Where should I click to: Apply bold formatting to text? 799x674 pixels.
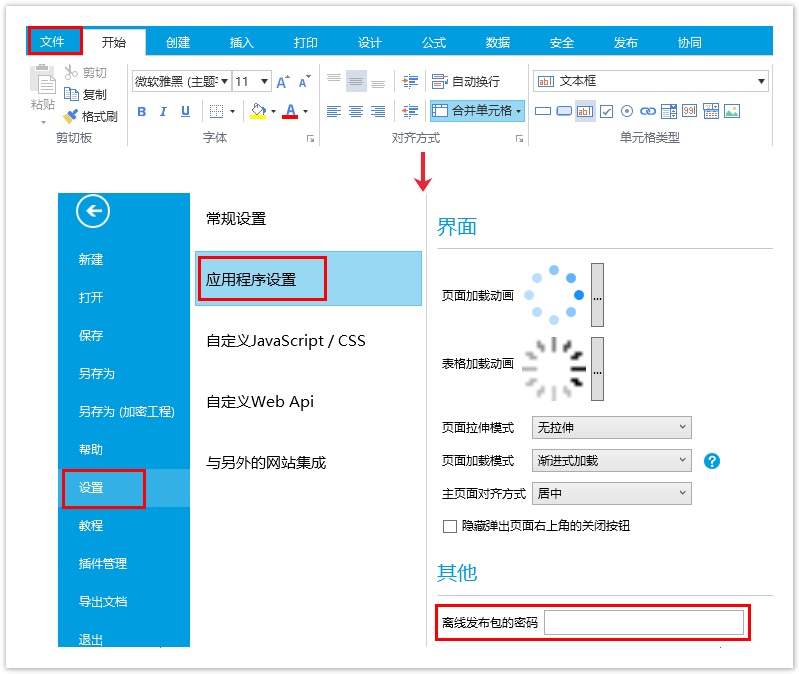click(141, 112)
